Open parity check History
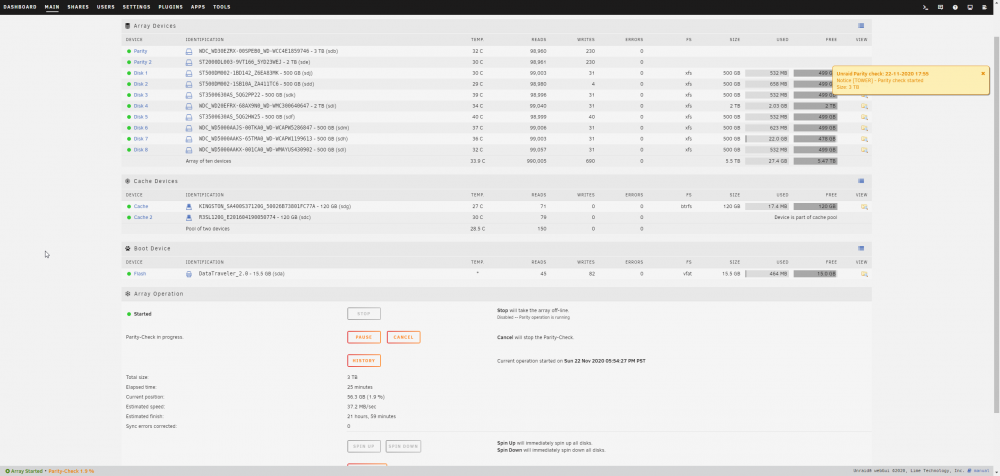This screenshot has width=1000, height=476. click(x=364, y=361)
